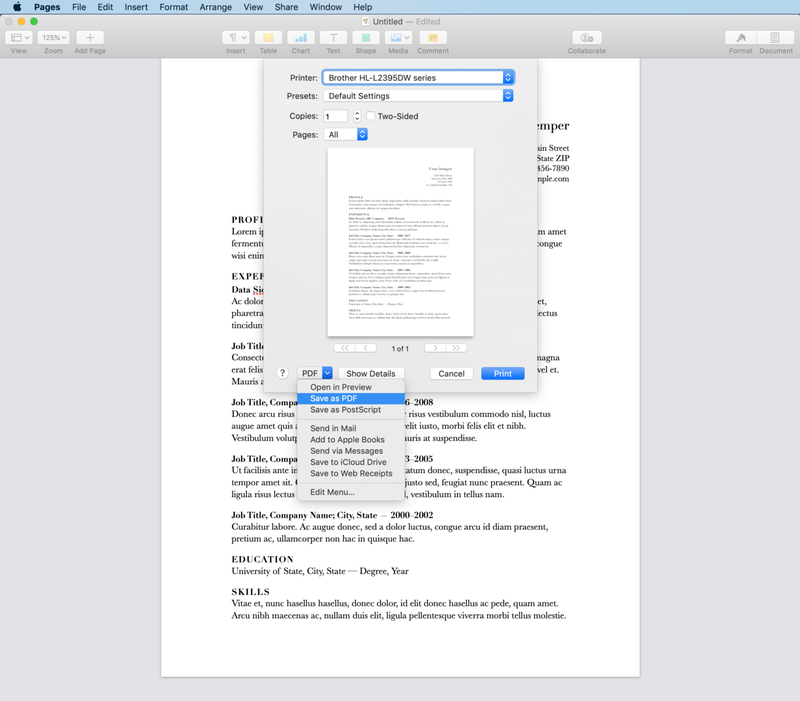Image resolution: width=800 pixels, height=701 pixels.
Task: Add a Shape from the toolbar
Action: [366, 38]
